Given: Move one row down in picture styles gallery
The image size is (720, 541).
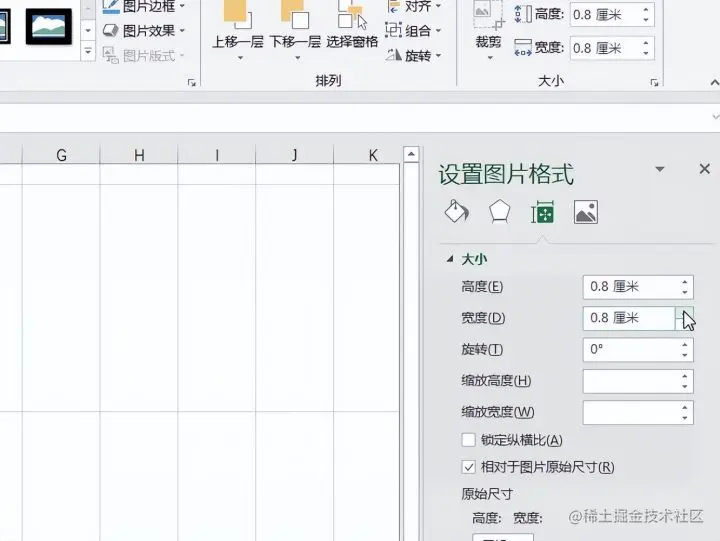Looking at the screenshot, I should [x=88, y=31].
